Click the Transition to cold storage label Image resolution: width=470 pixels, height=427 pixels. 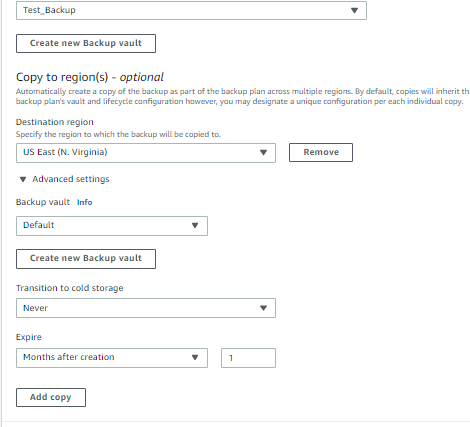tap(70, 288)
